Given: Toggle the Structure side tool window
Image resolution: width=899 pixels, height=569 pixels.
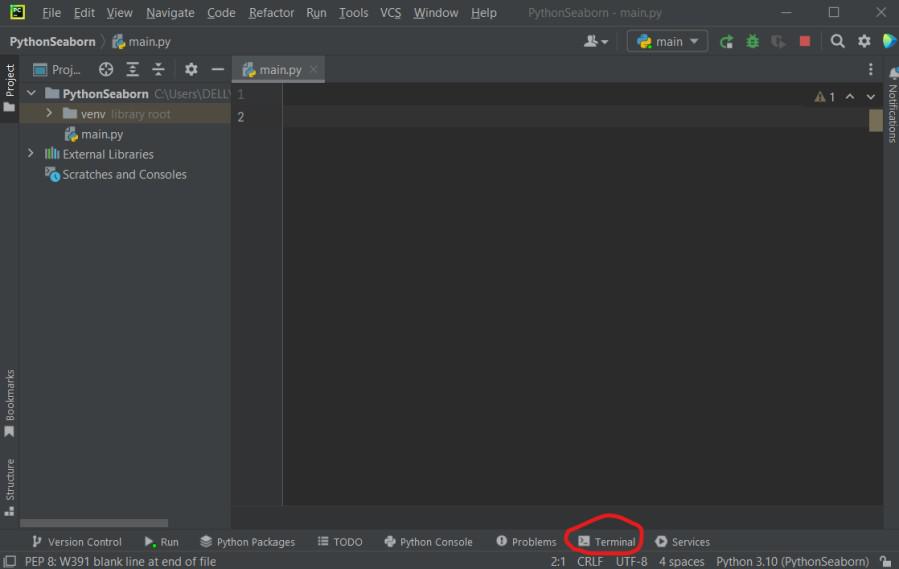Looking at the screenshot, I should [10, 486].
